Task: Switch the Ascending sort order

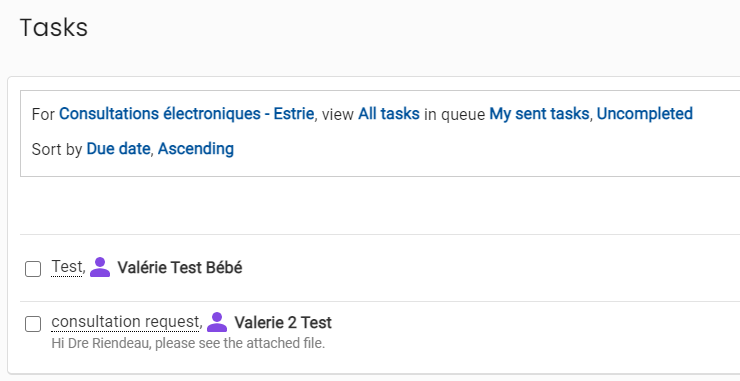Action: [x=196, y=149]
